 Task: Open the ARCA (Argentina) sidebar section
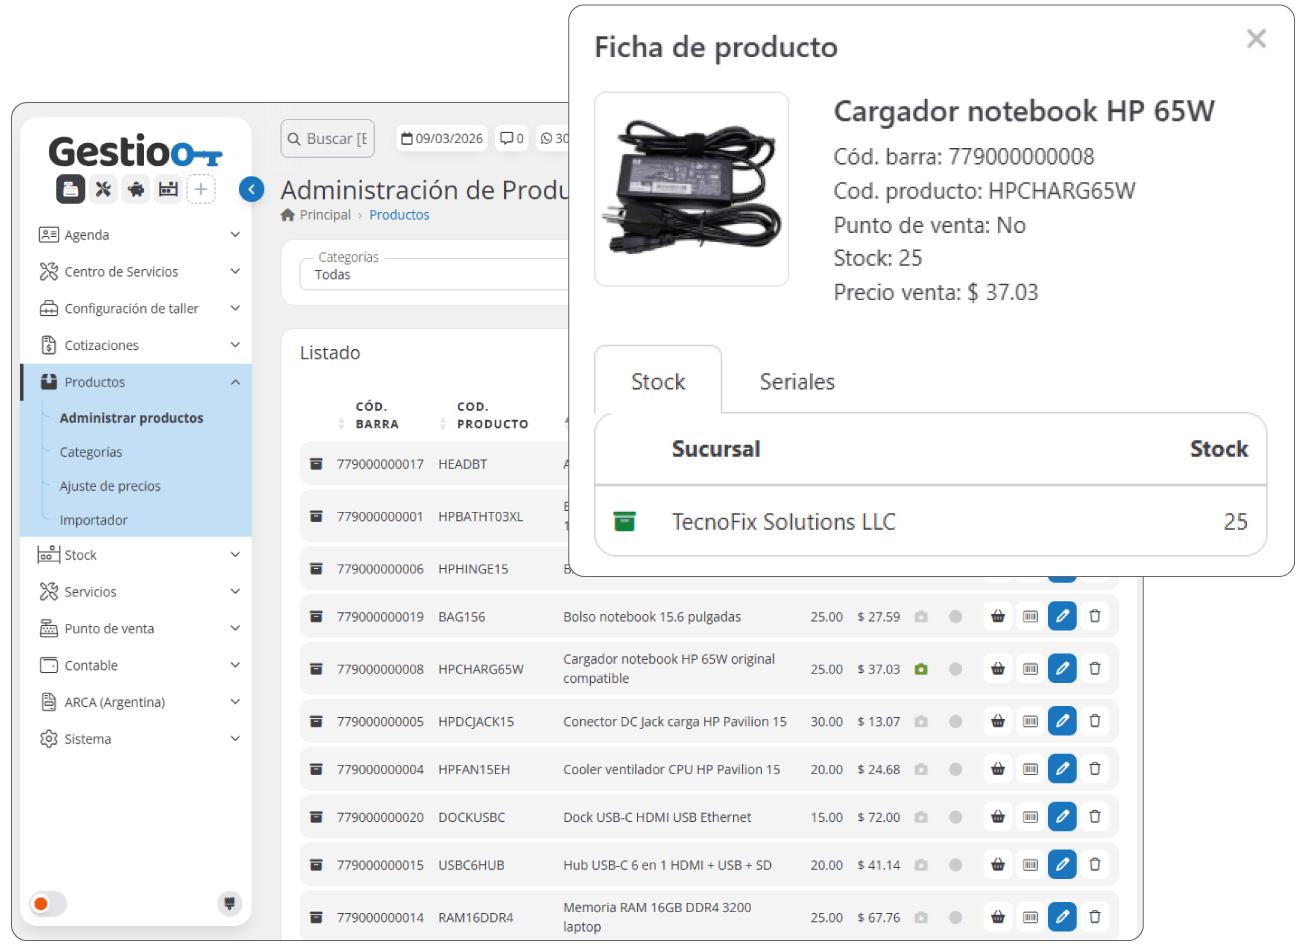[x=137, y=703]
